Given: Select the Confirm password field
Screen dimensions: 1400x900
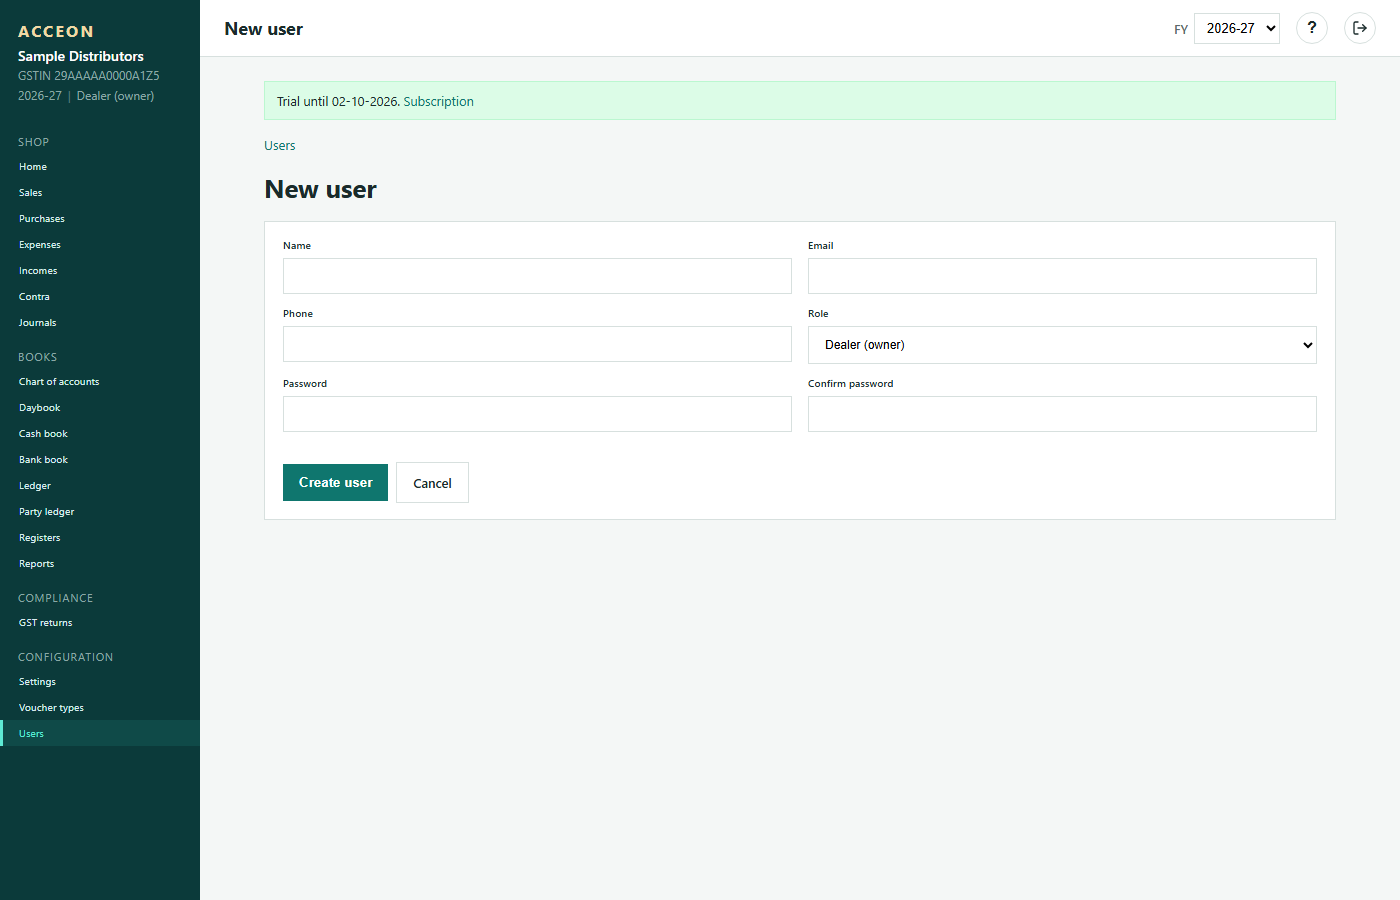Looking at the screenshot, I should 1062,414.
